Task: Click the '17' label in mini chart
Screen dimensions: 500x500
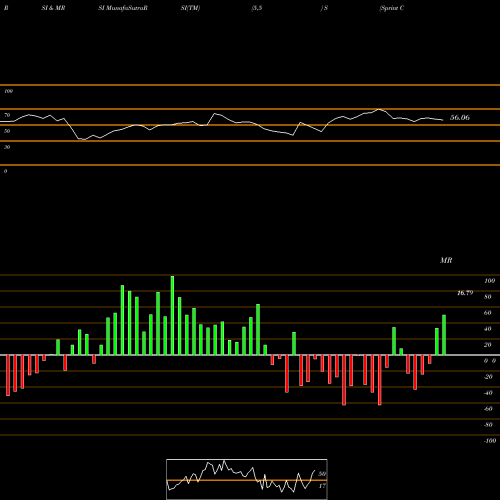Action: 322,486
